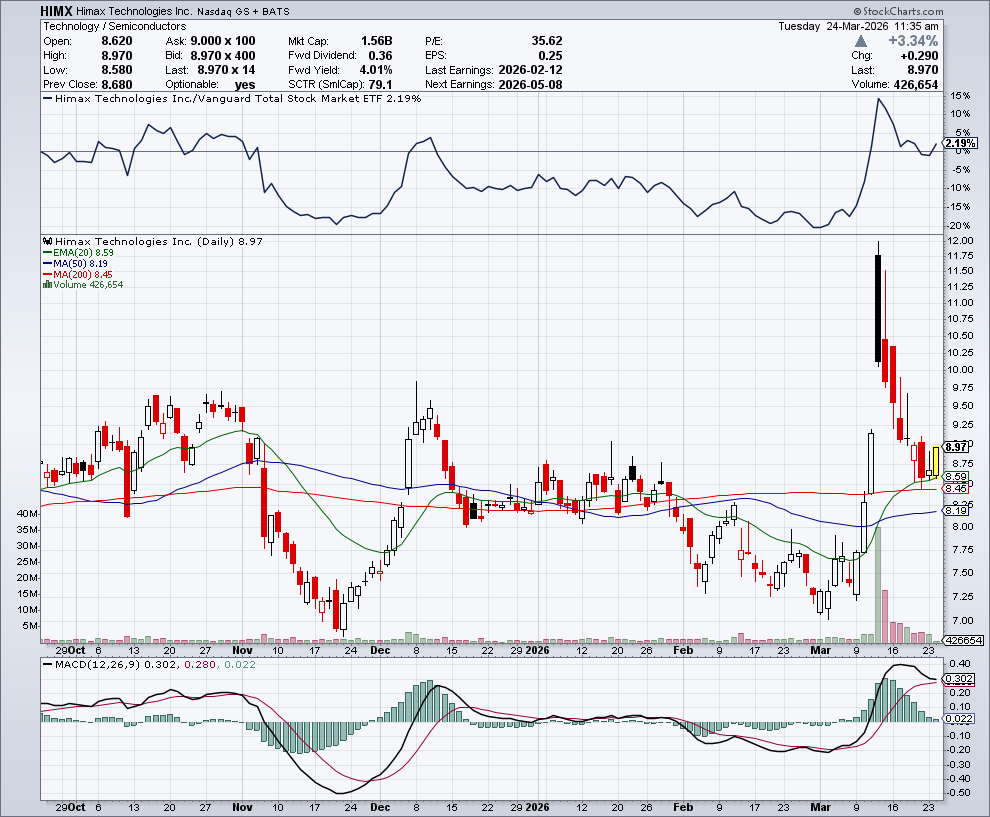Image resolution: width=990 pixels, height=817 pixels.
Task: Click the Optionable yes value
Action: [x=245, y=85]
